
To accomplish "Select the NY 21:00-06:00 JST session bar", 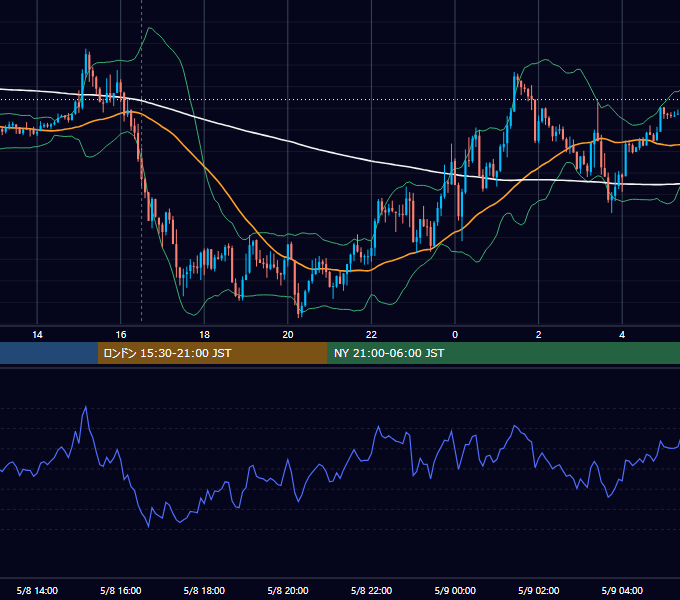I will tap(503, 353).
